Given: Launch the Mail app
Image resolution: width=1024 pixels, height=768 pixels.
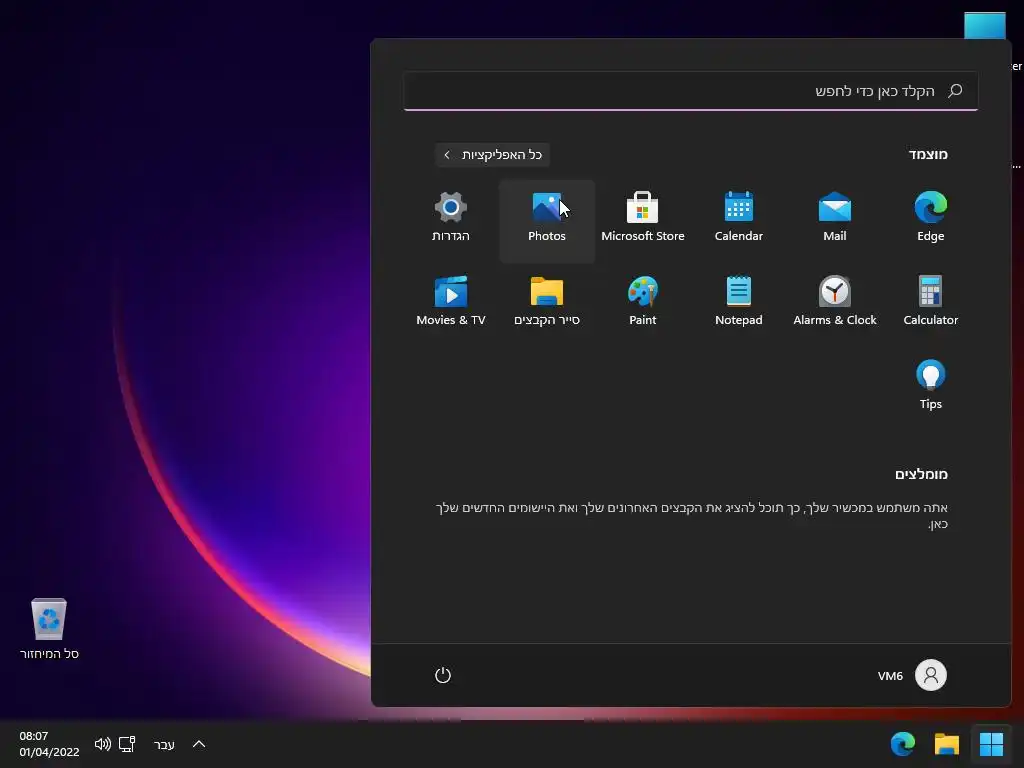Looking at the screenshot, I should click(835, 218).
